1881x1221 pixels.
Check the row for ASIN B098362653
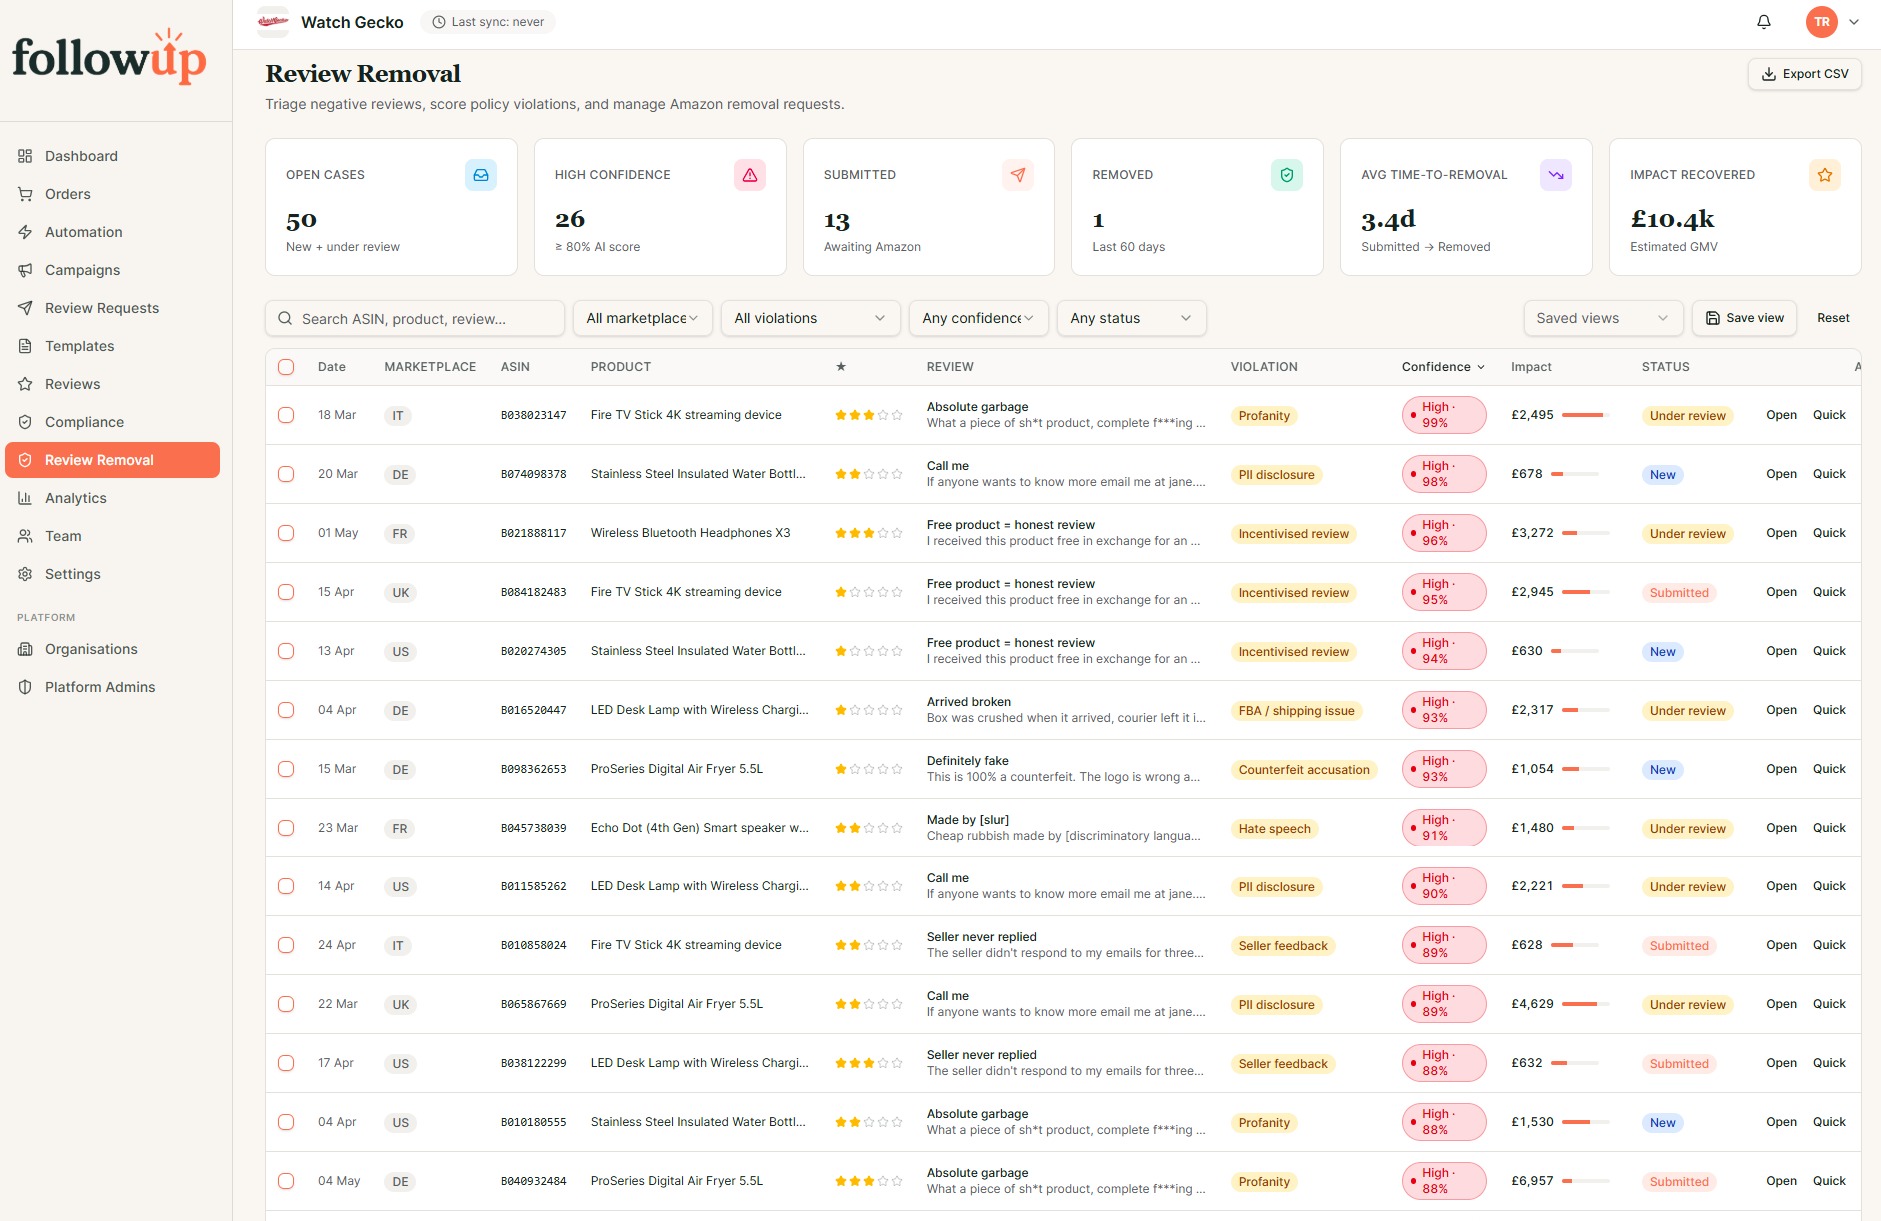[286, 769]
